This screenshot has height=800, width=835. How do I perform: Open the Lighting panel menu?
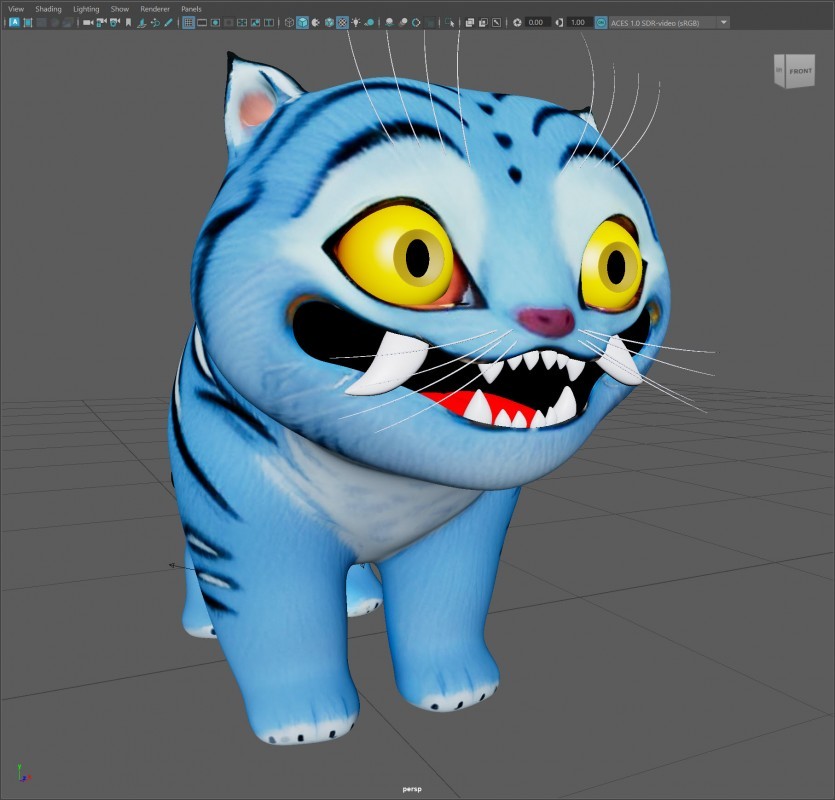[86, 9]
